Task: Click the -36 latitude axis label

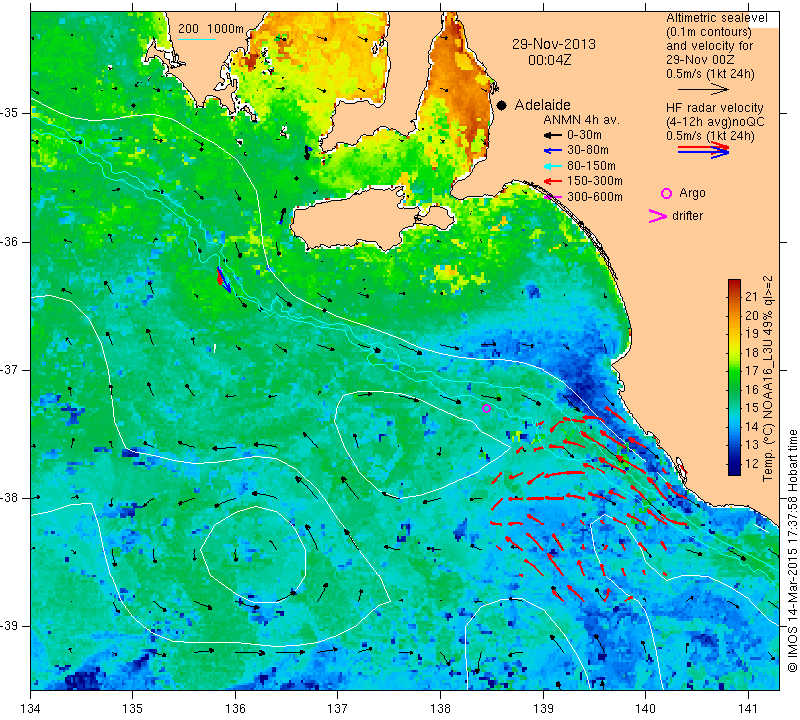Action: pos(12,241)
